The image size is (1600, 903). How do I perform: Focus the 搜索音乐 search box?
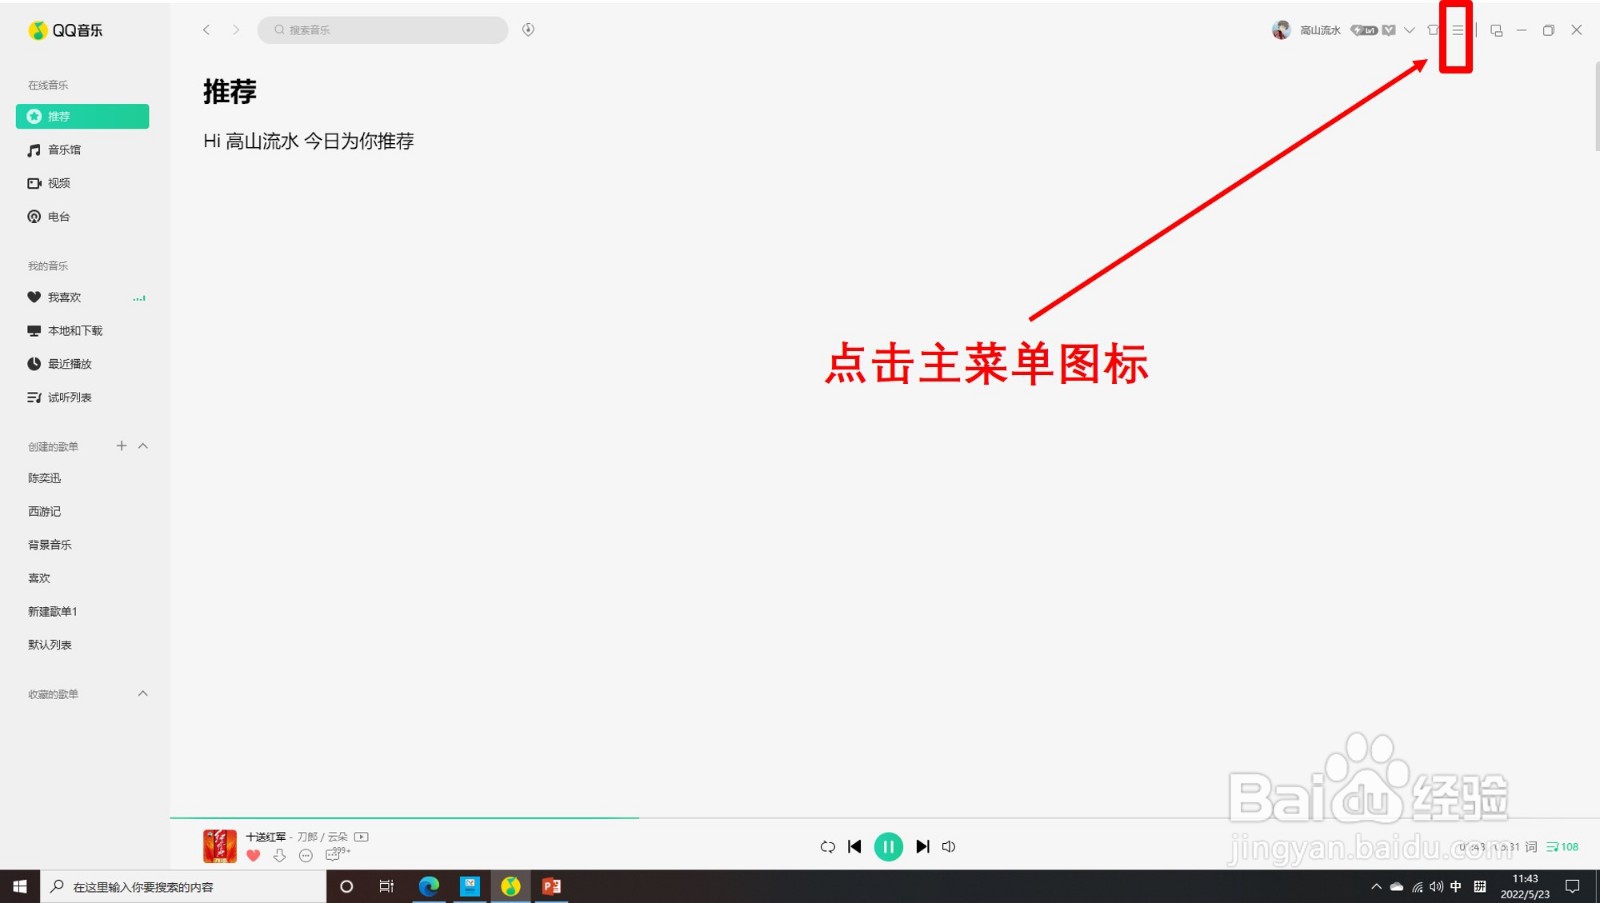383,30
